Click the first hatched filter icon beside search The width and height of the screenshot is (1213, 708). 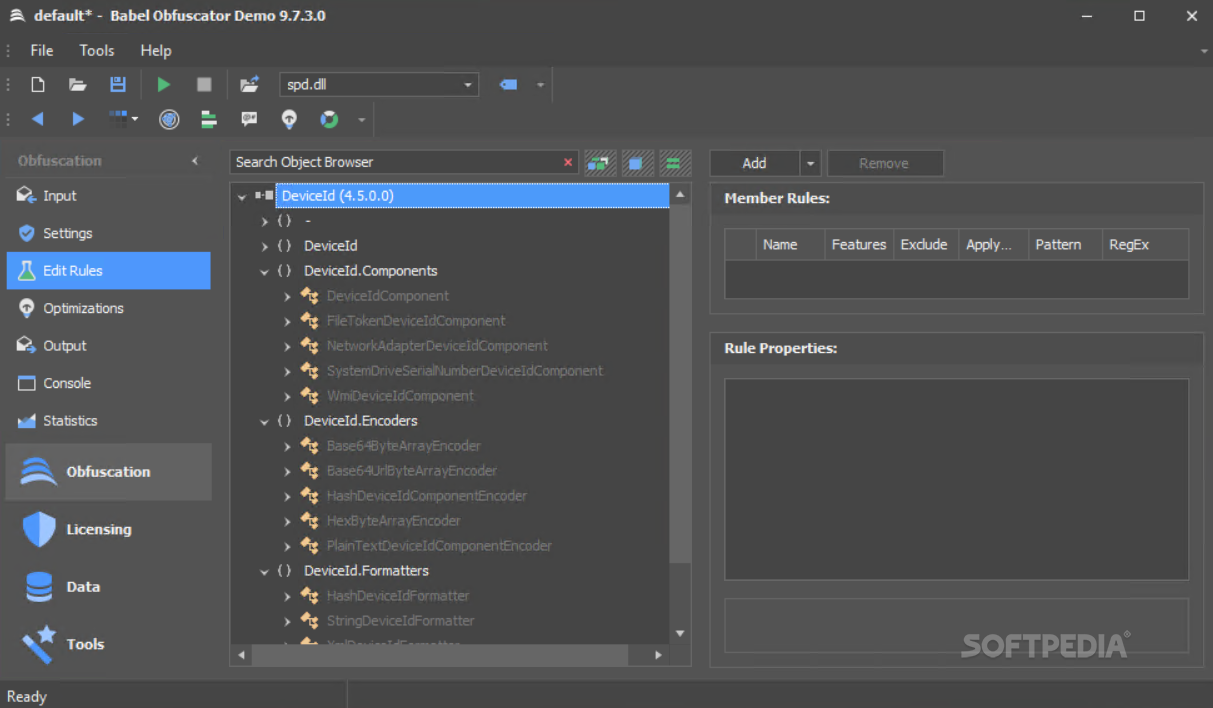tap(601, 162)
